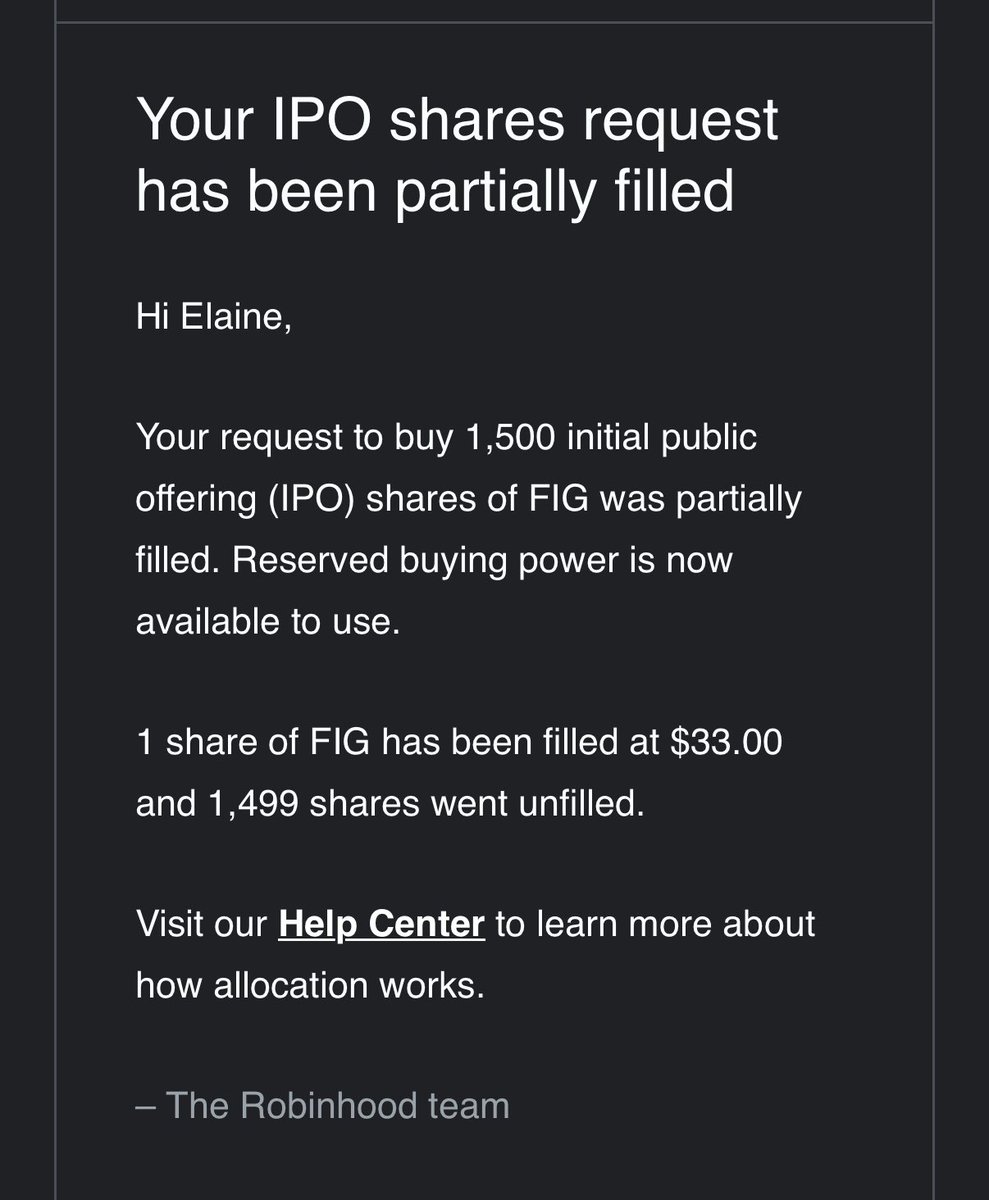This screenshot has width=989, height=1200.
Task: Click the 'available to use.' text
Action: point(268,621)
